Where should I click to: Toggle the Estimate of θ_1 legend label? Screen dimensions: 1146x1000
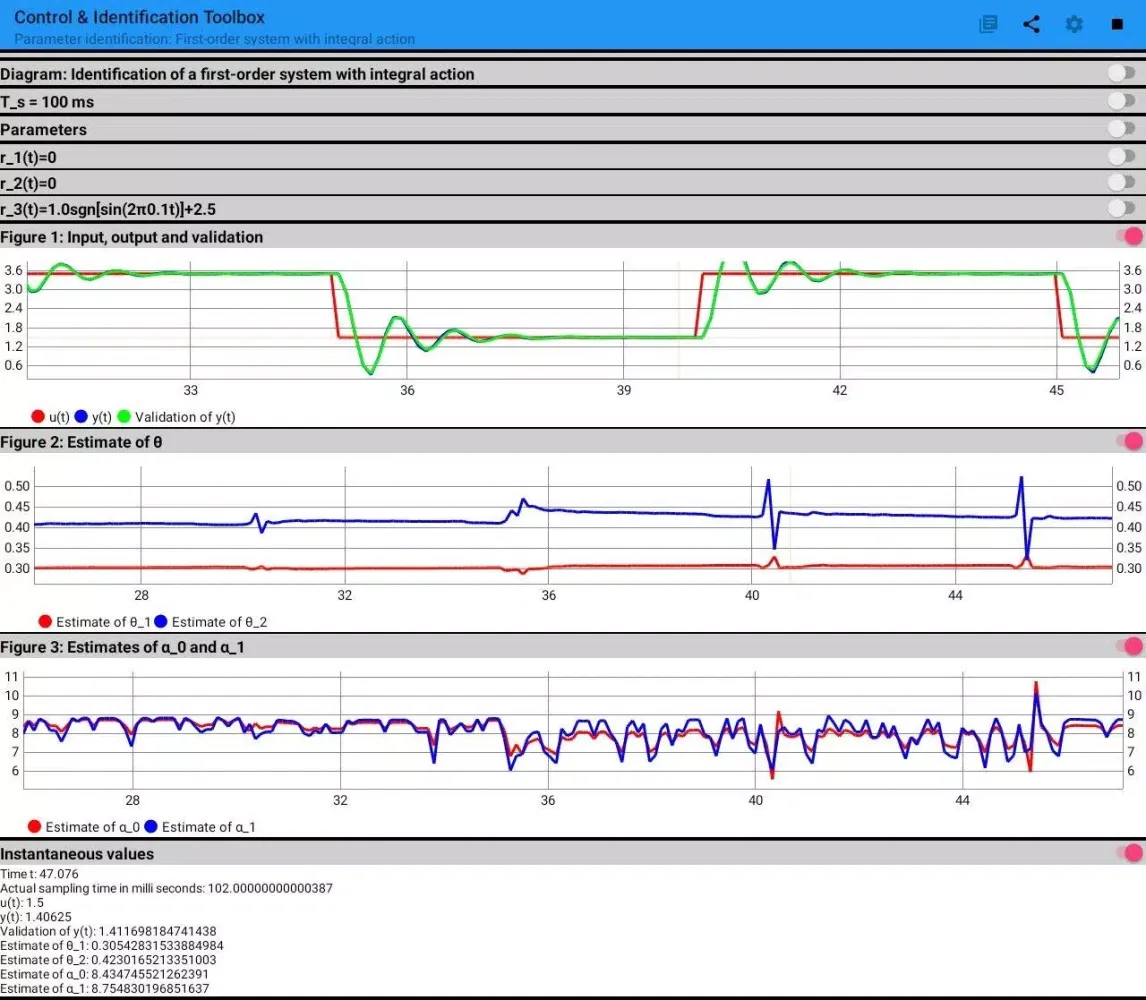[103, 622]
